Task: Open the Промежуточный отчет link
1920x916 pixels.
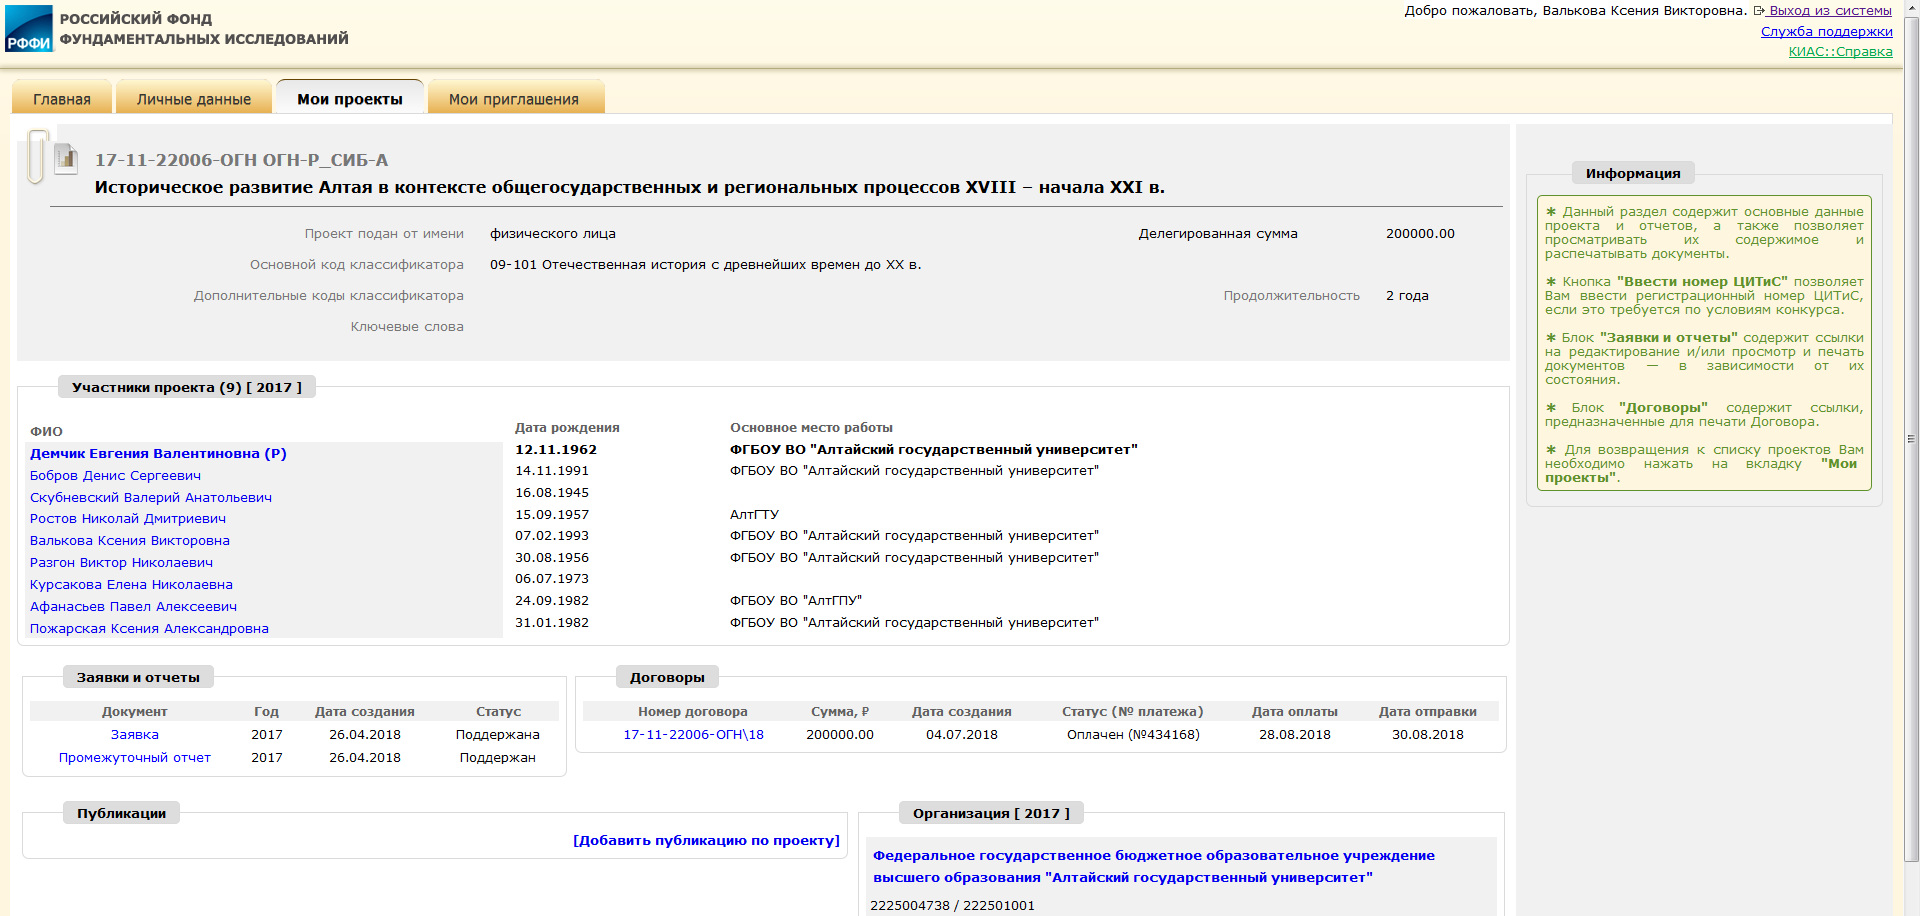Action: (x=135, y=757)
